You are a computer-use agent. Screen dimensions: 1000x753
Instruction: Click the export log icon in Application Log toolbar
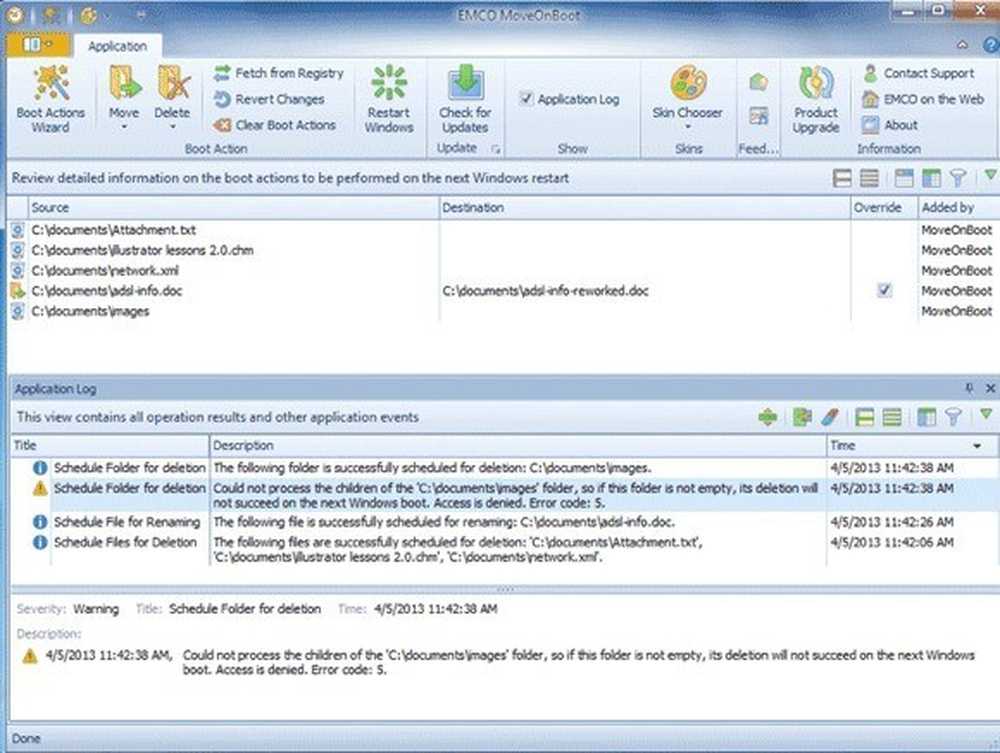click(x=802, y=417)
